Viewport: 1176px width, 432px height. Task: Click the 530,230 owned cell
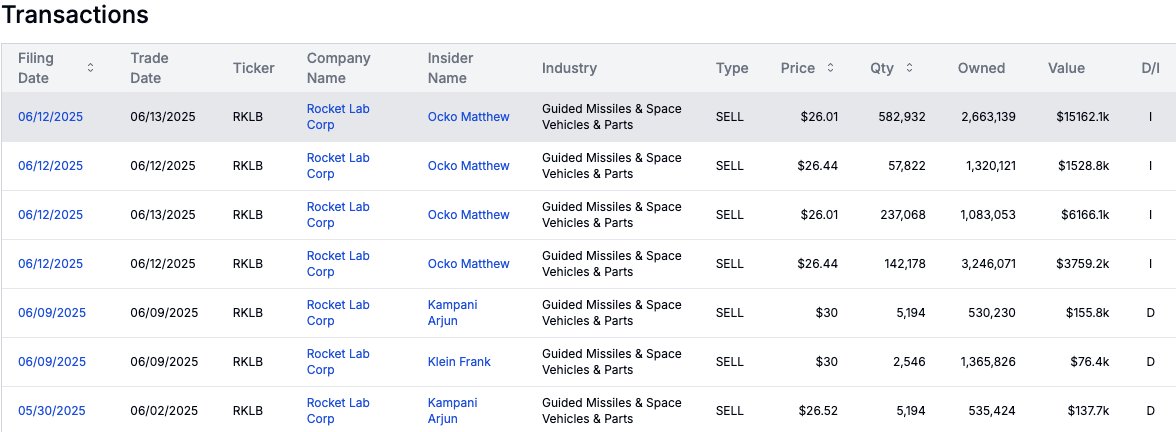992,313
